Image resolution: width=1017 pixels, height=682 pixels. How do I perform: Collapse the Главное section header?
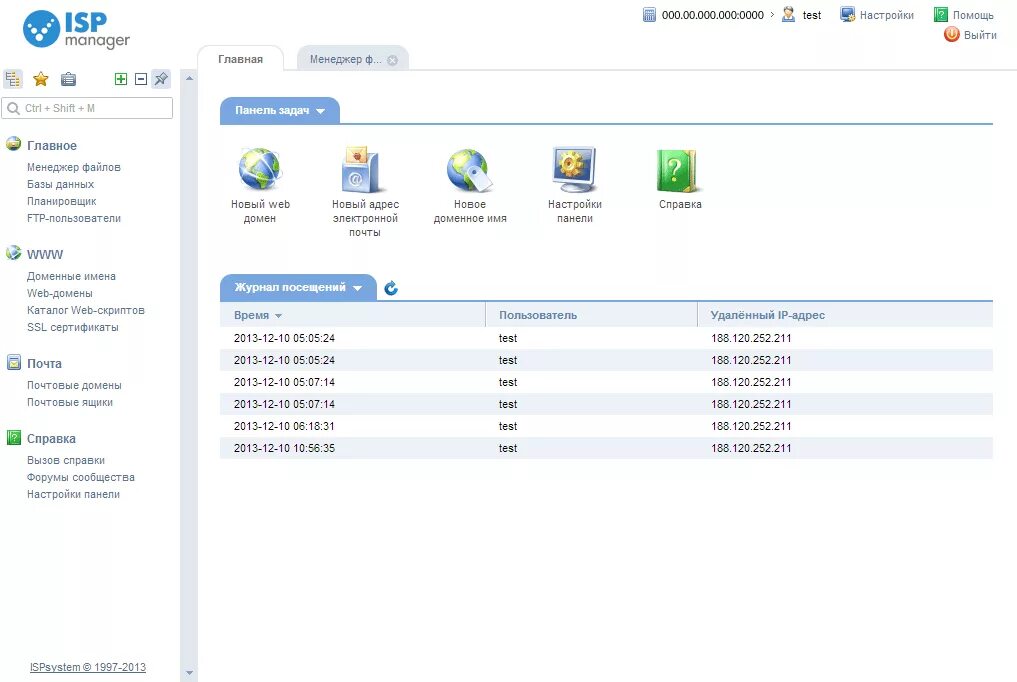click(x=52, y=146)
